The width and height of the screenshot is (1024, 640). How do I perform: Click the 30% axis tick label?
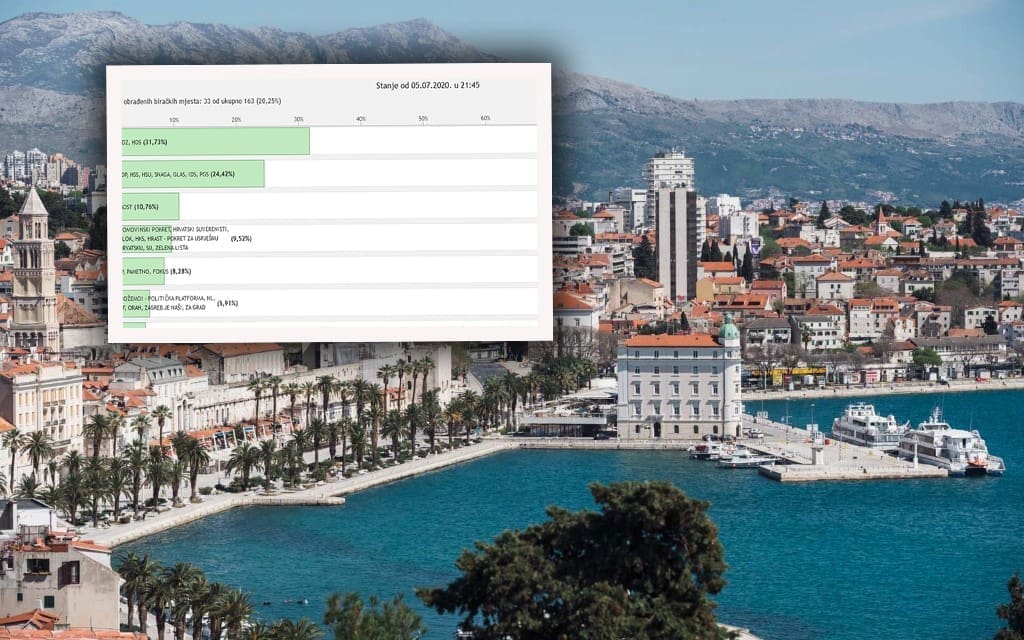point(299,120)
